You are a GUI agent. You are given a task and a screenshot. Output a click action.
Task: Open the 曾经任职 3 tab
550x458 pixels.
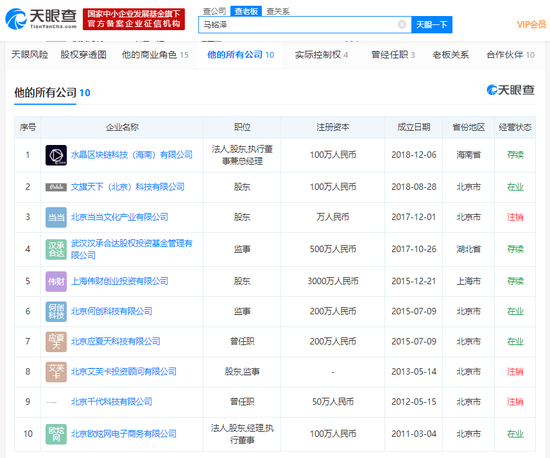click(393, 55)
